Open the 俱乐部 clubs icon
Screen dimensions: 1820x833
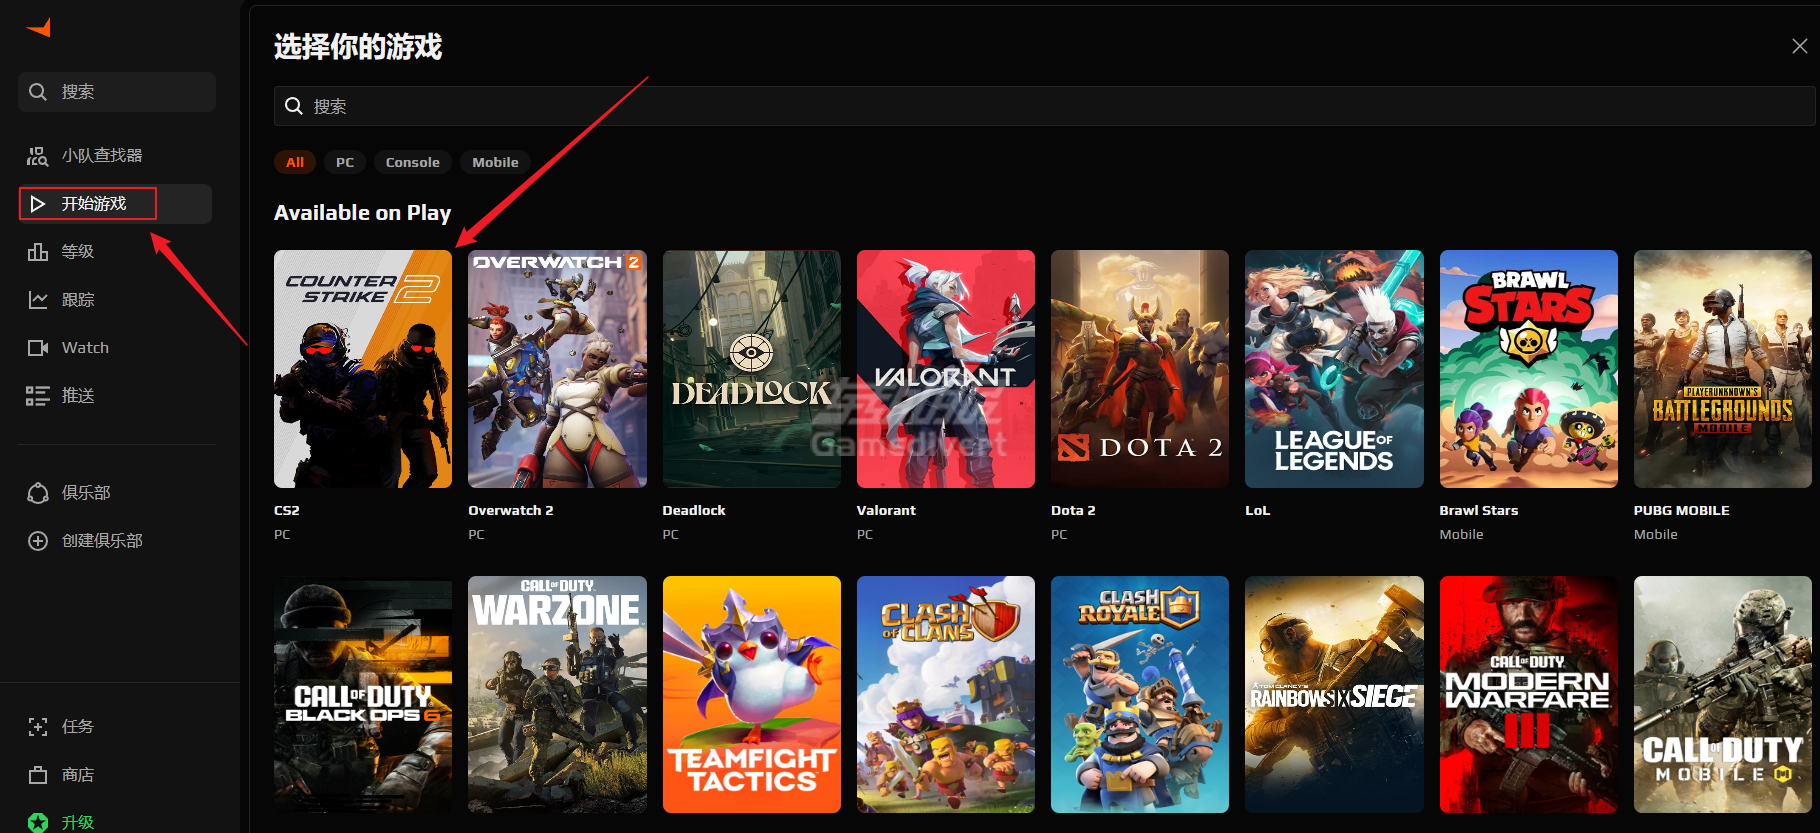coord(38,493)
